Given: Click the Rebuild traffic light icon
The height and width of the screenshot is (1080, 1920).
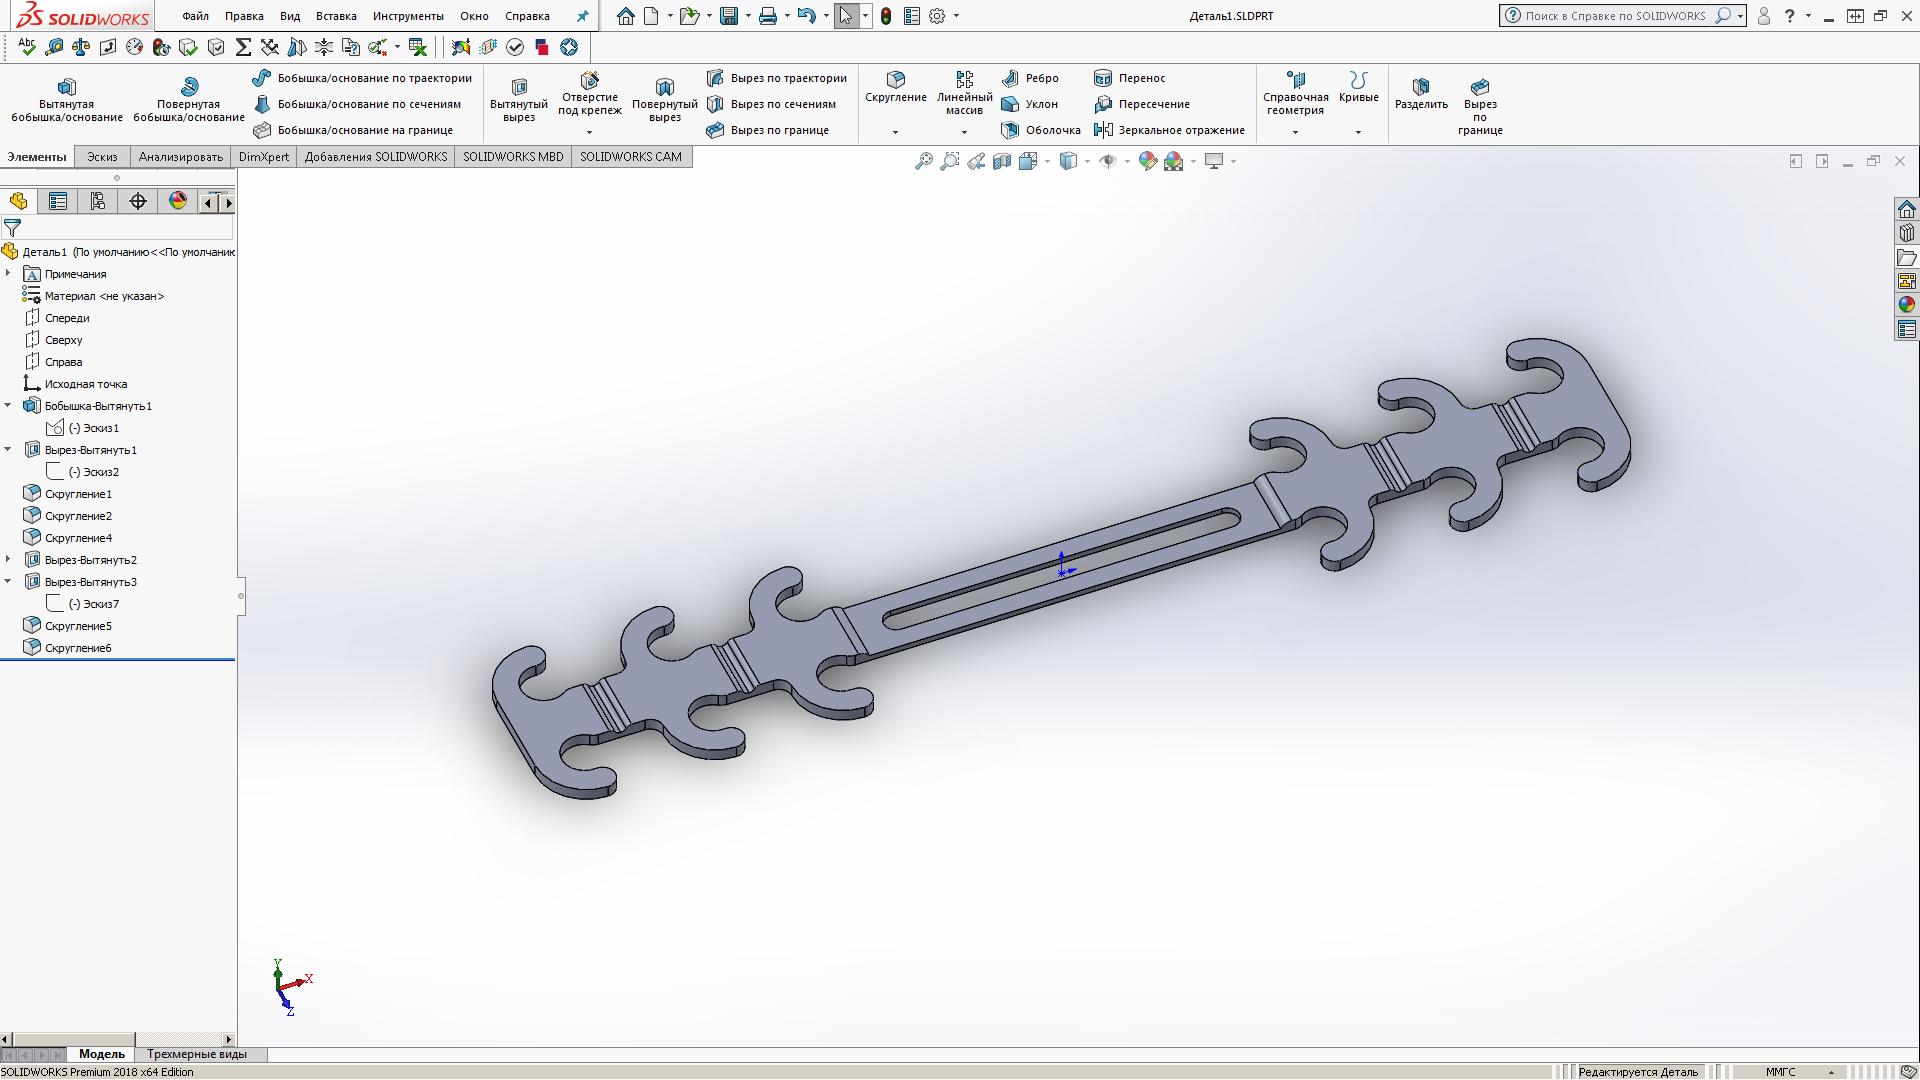Looking at the screenshot, I should pyautogui.click(x=886, y=16).
